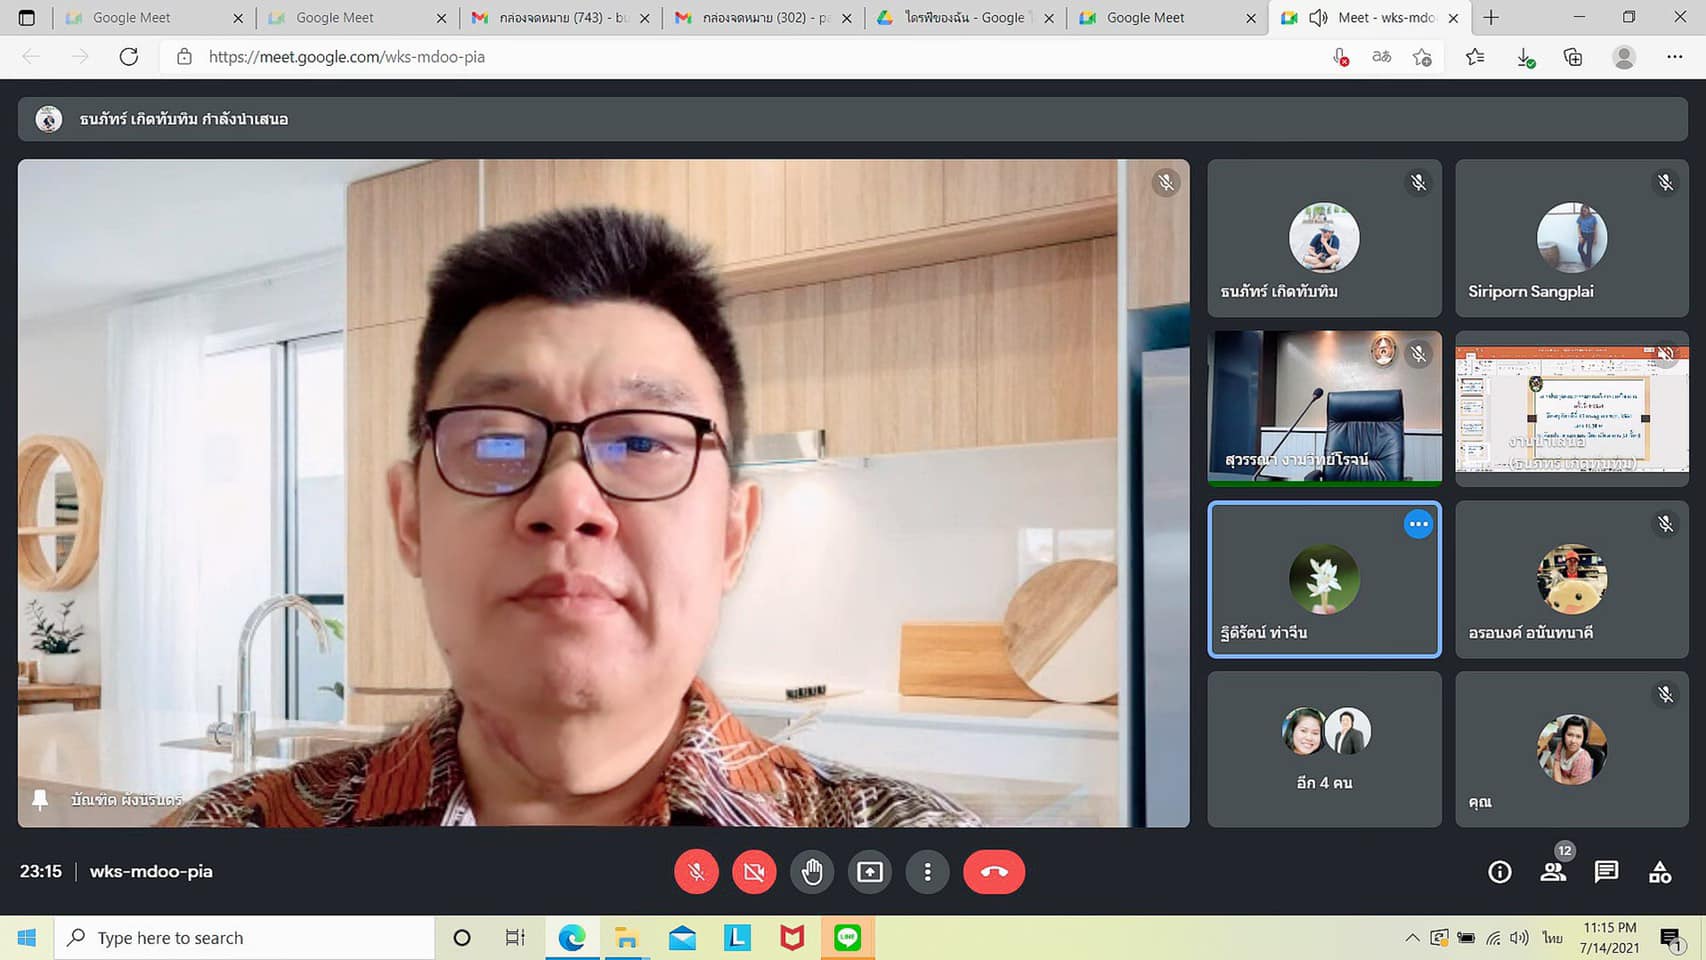Viewport: 1706px width, 960px height.
Task: Click the present screen button
Action: click(869, 872)
